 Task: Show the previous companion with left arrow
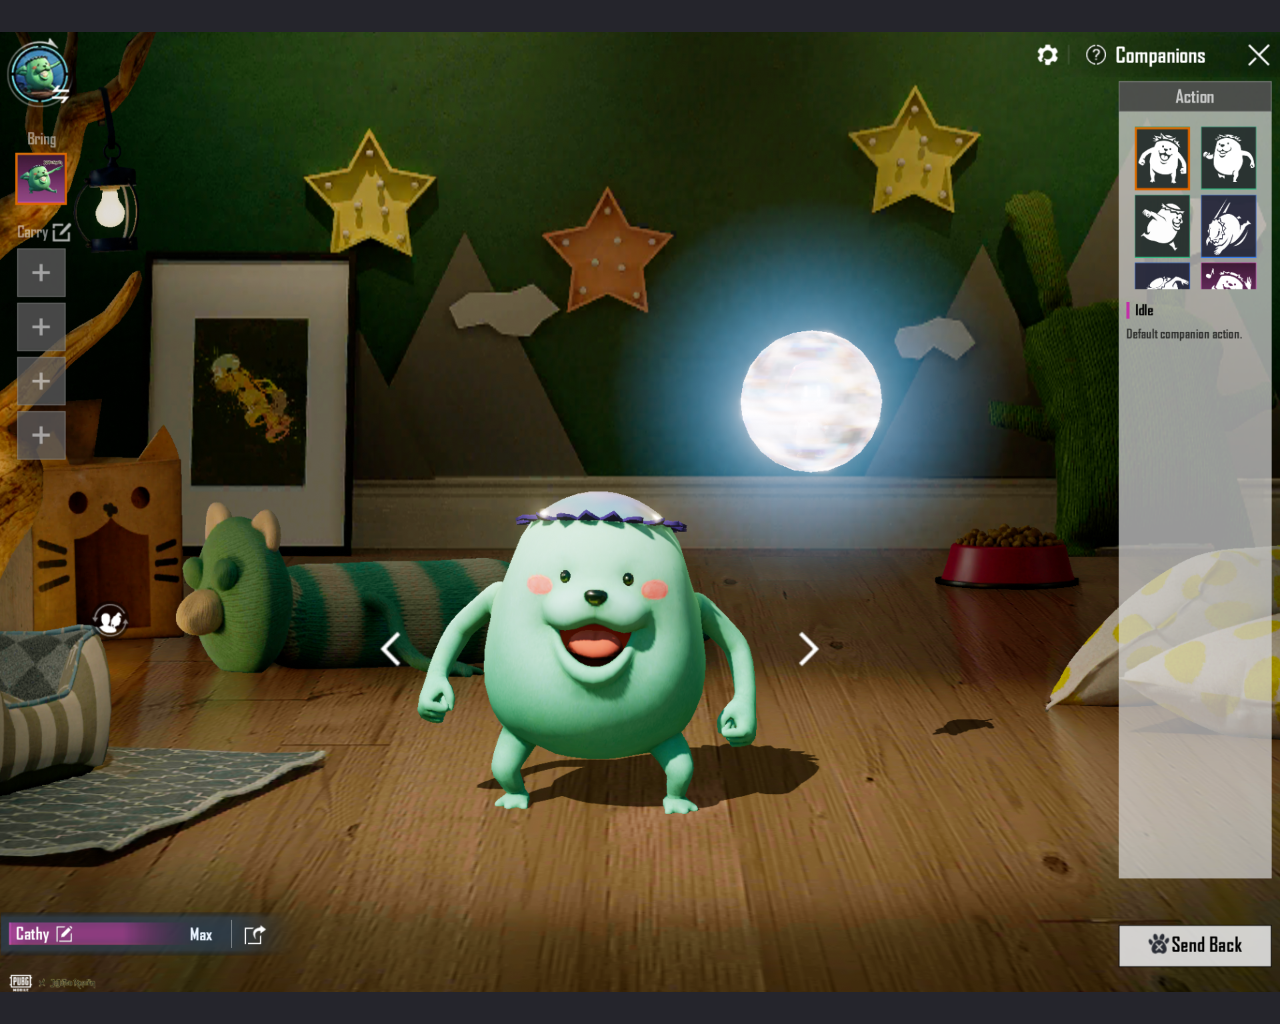coord(391,649)
